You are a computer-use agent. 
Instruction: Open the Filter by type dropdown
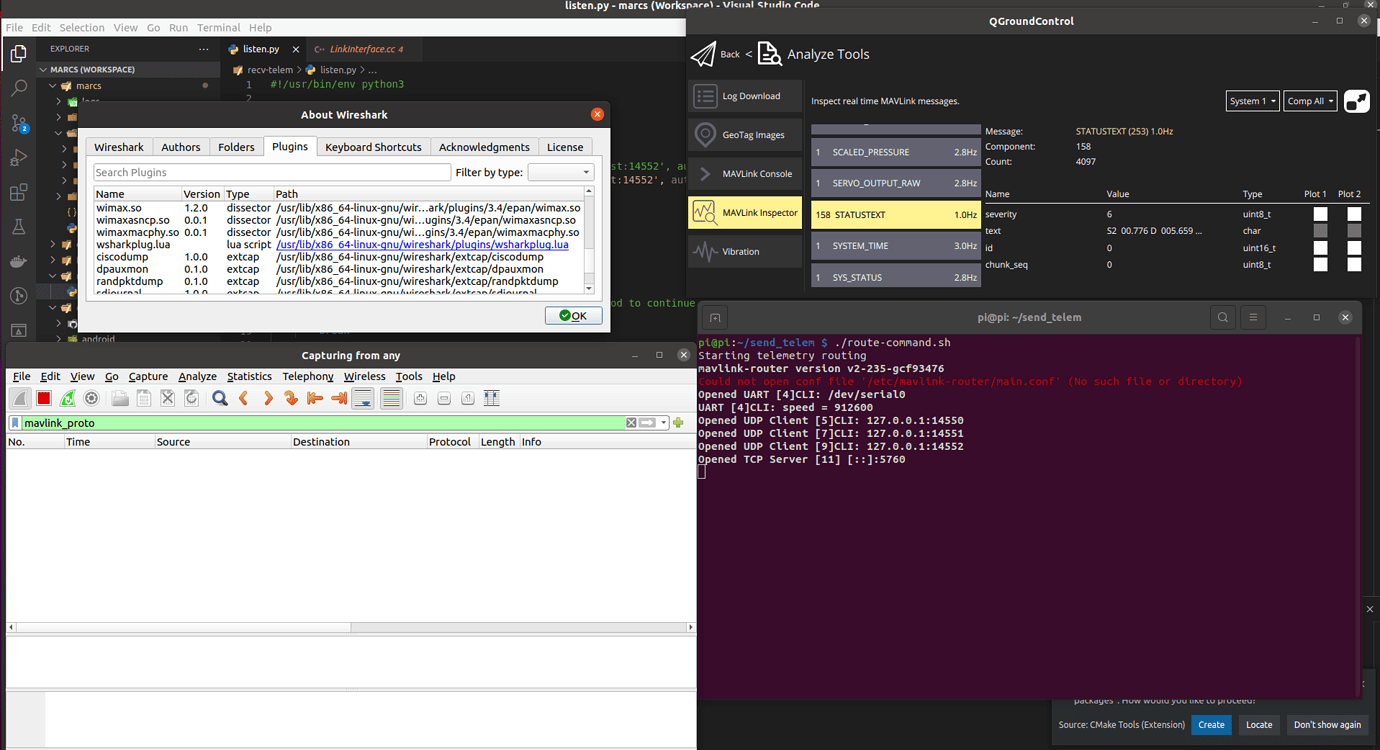coord(561,171)
